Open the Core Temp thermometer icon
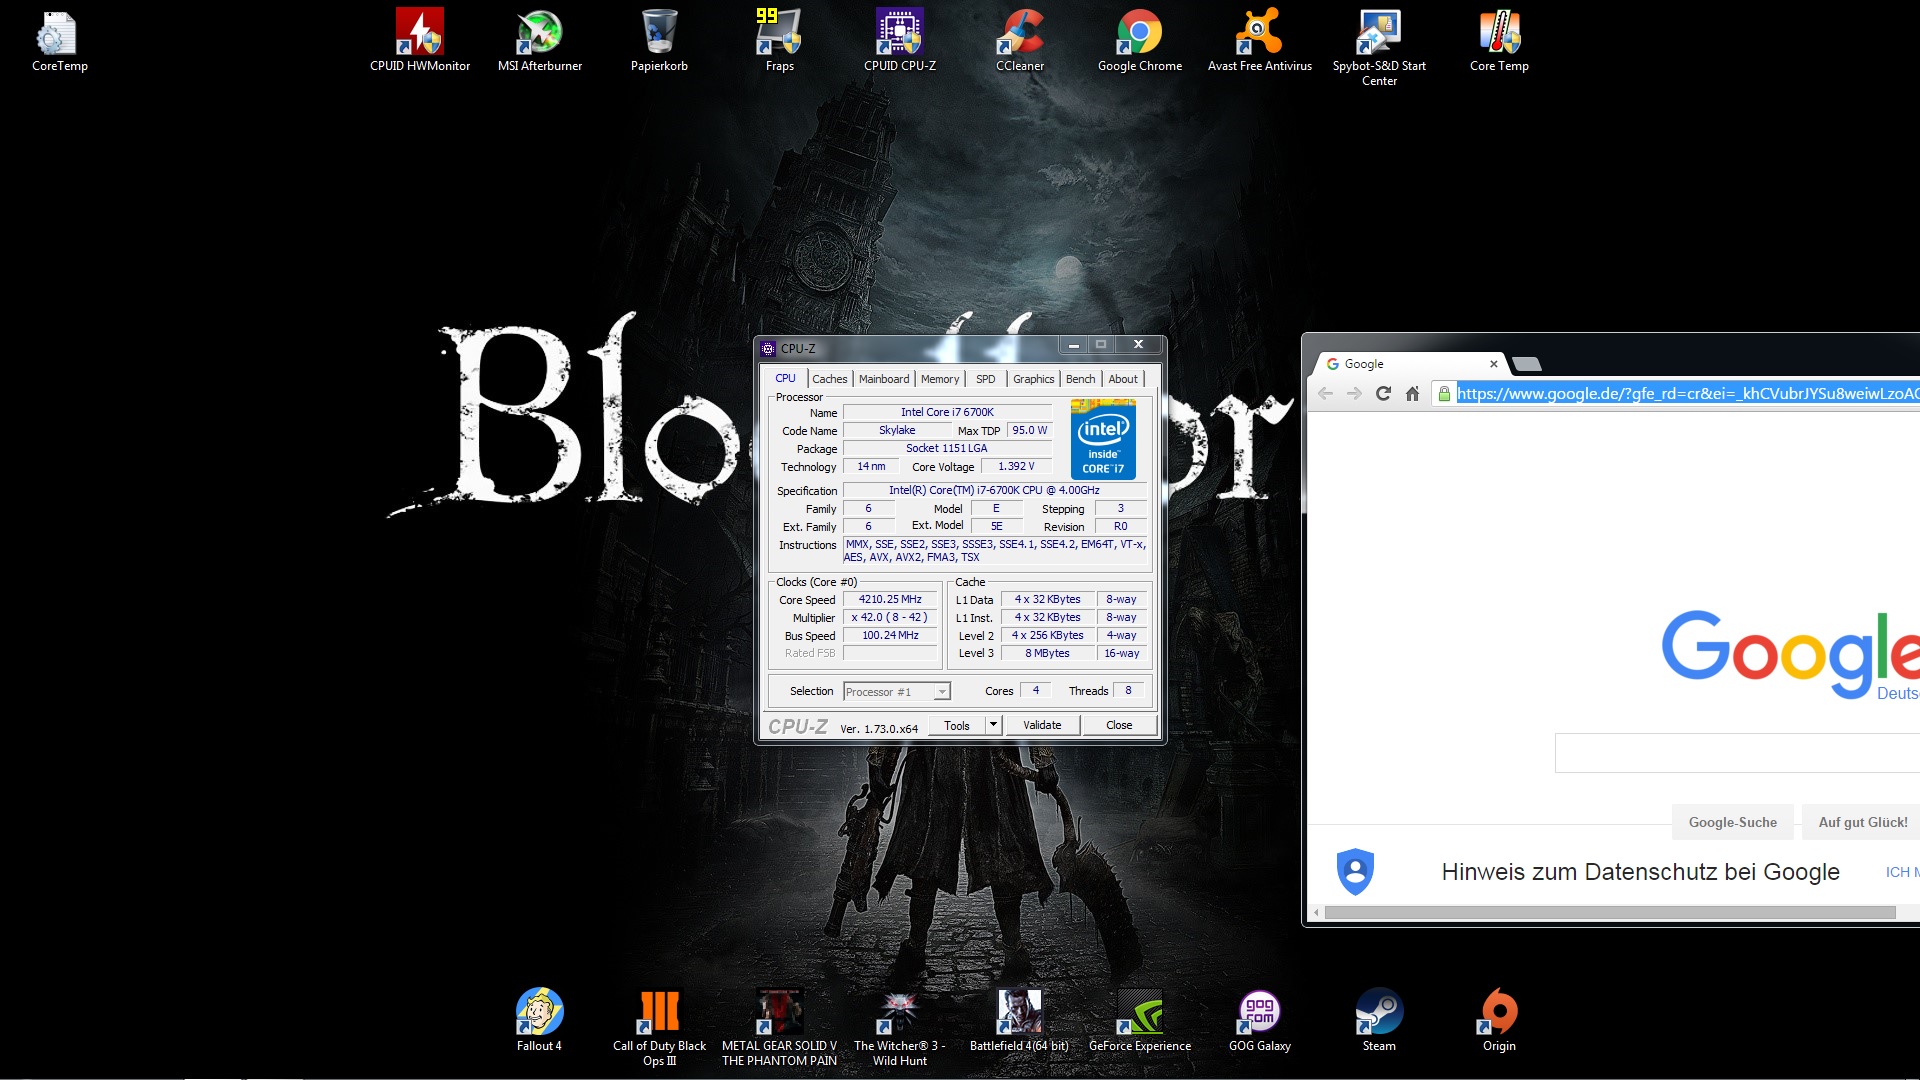Image resolution: width=1920 pixels, height=1080 pixels. point(1499,42)
